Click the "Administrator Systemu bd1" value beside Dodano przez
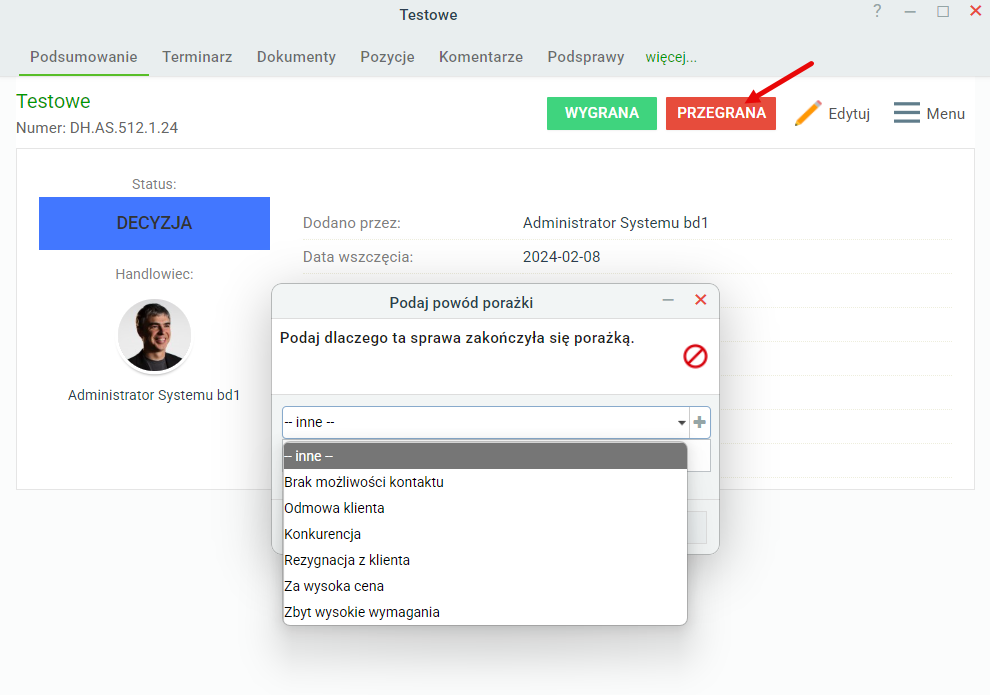Screen dimensions: 990x695 coord(616,223)
